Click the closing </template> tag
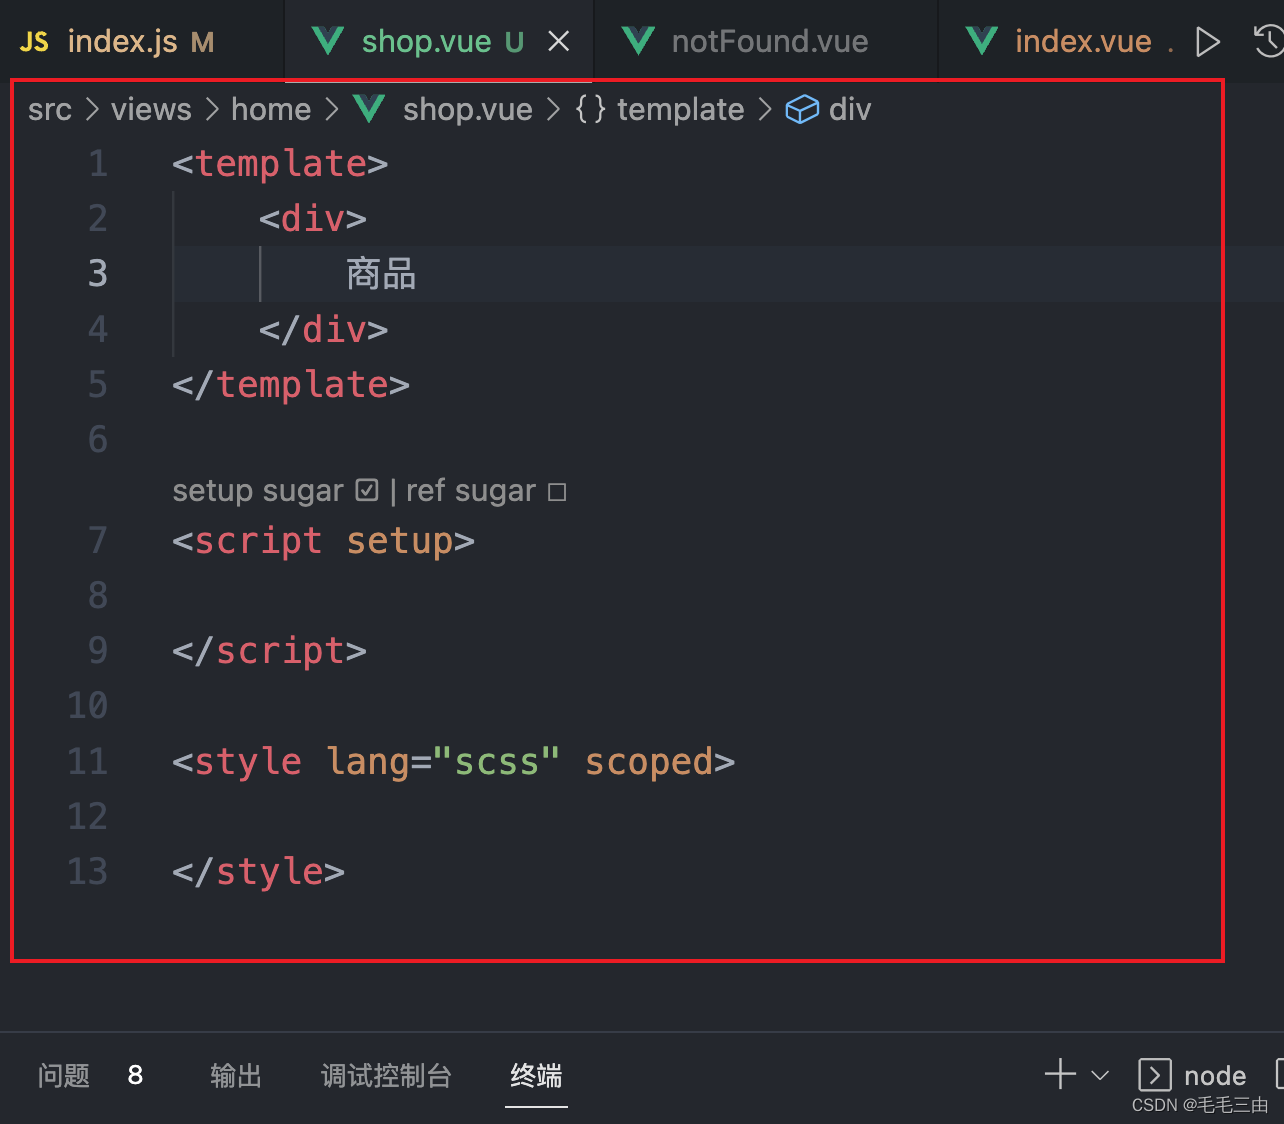Image resolution: width=1284 pixels, height=1124 pixels. pos(291,385)
